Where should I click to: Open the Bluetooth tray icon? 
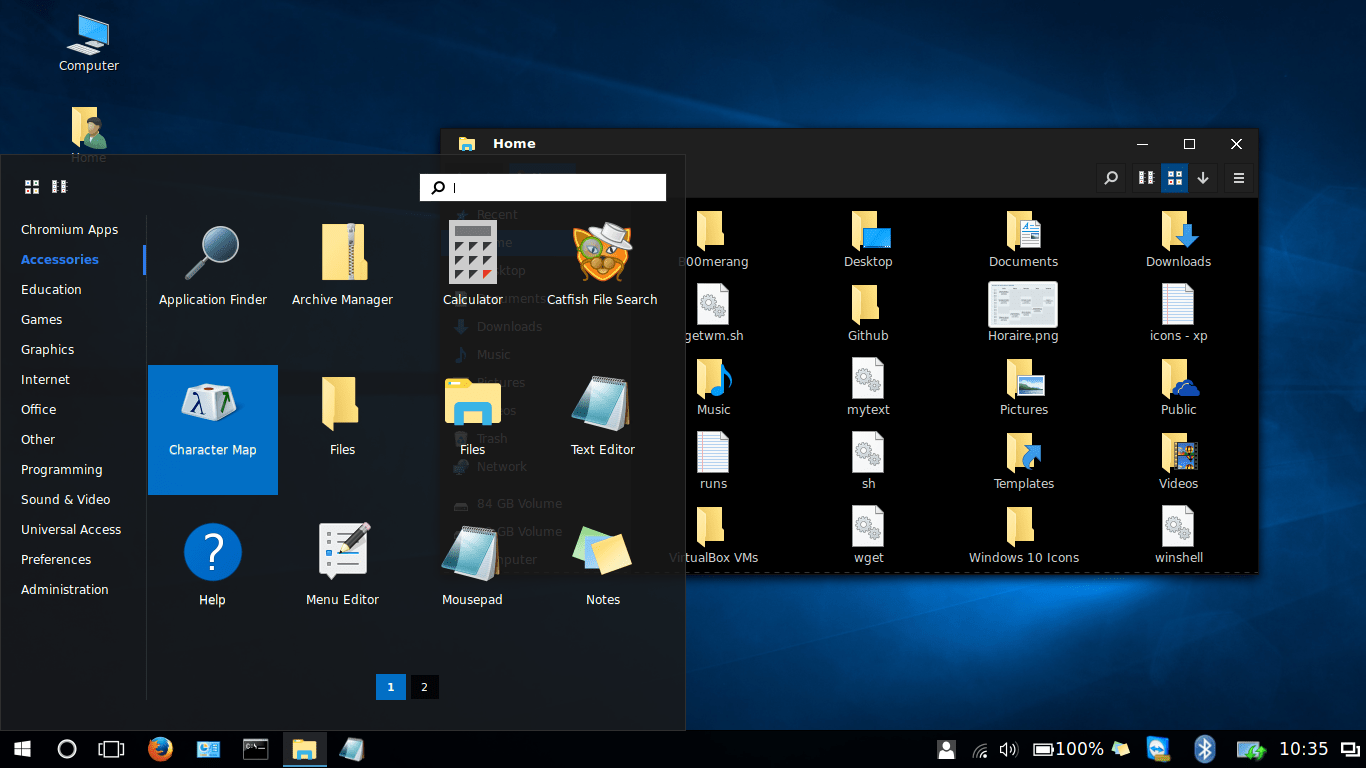click(x=1204, y=748)
